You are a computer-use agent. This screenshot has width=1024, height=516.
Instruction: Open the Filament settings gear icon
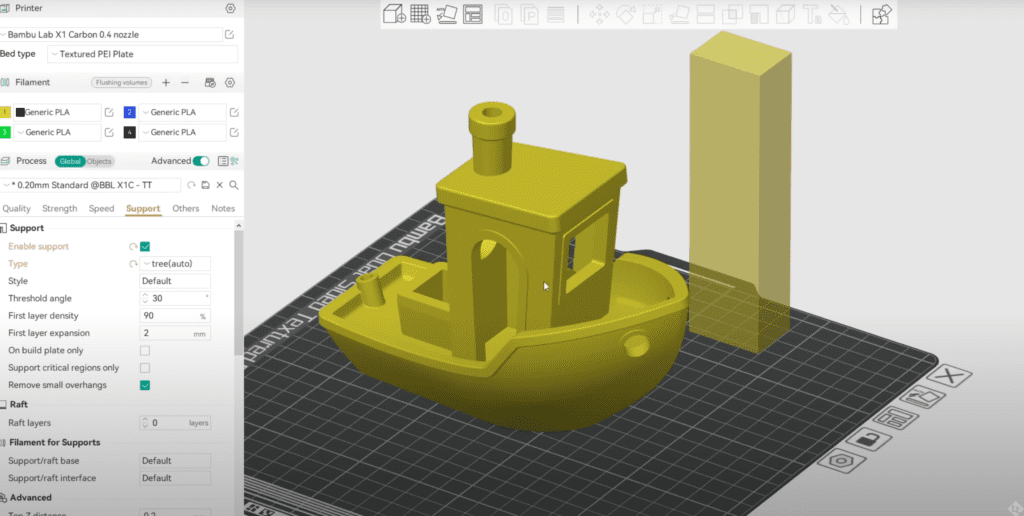[230, 82]
